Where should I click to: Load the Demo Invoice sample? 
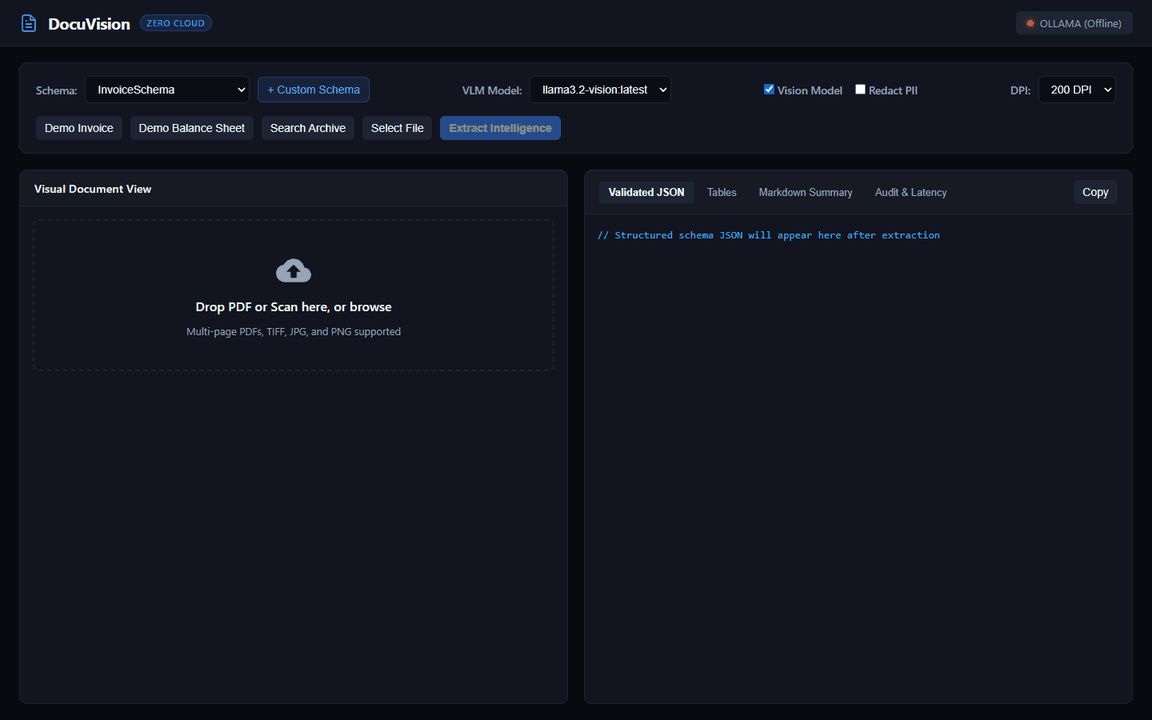79,128
